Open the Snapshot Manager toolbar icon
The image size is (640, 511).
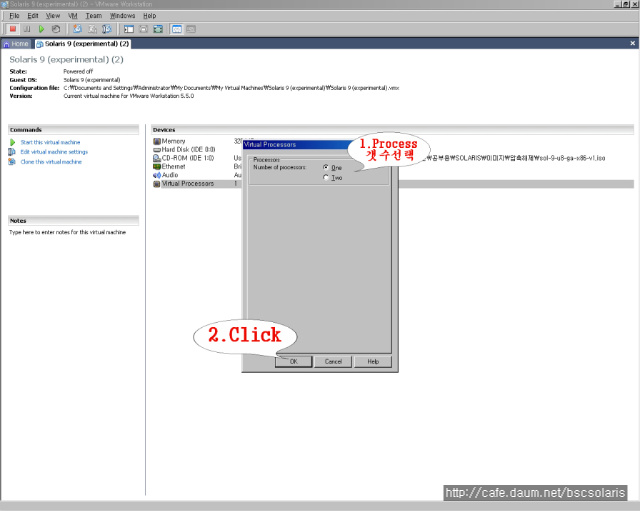pyautogui.click(x=107, y=29)
